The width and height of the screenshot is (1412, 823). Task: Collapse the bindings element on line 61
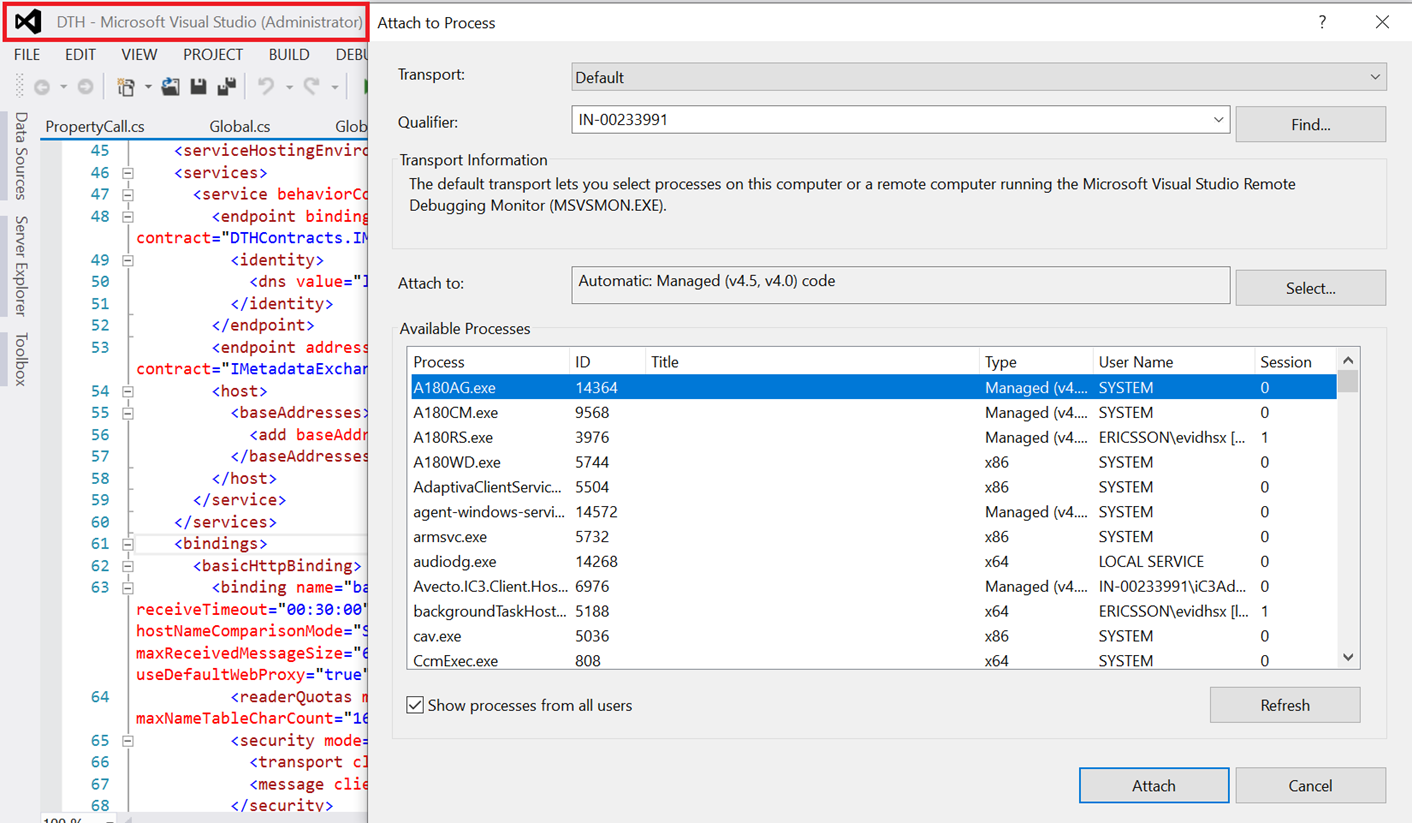[128, 544]
